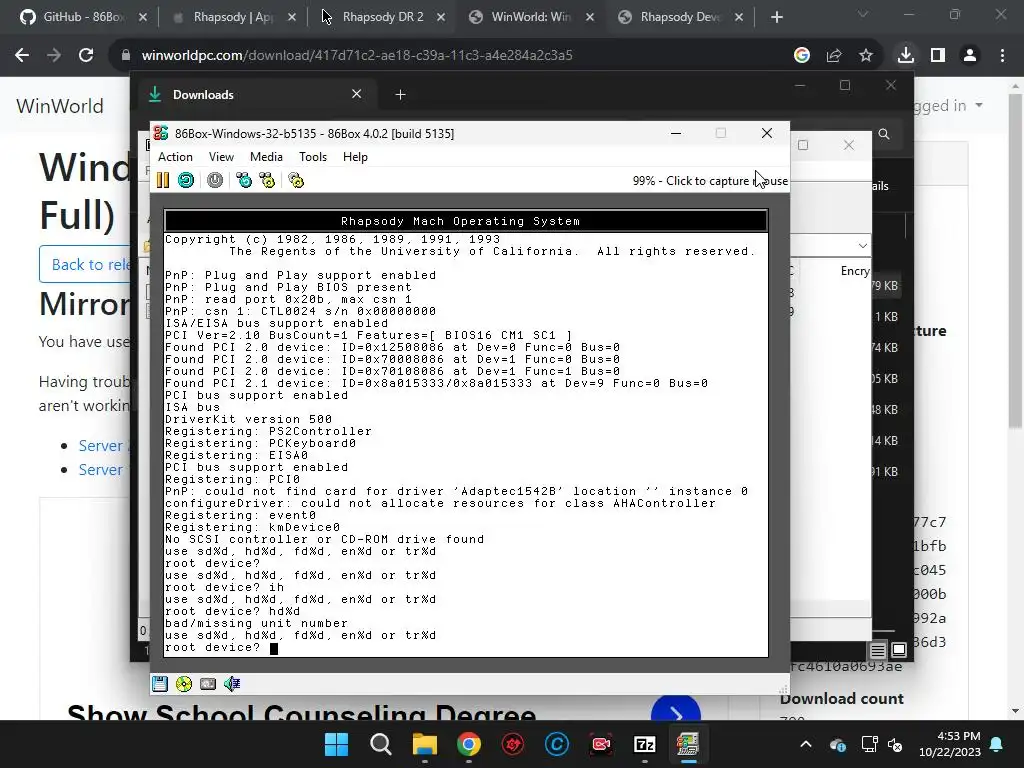Open the 86Box Media menu
This screenshot has height=768, width=1024.
point(266,157)
